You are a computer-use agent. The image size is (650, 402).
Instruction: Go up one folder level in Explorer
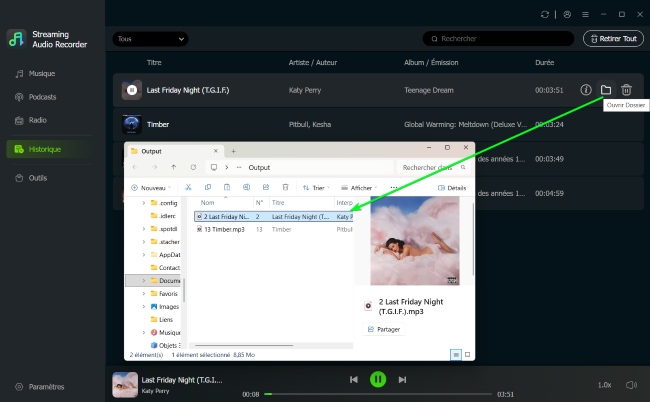(x=174, y=167)
